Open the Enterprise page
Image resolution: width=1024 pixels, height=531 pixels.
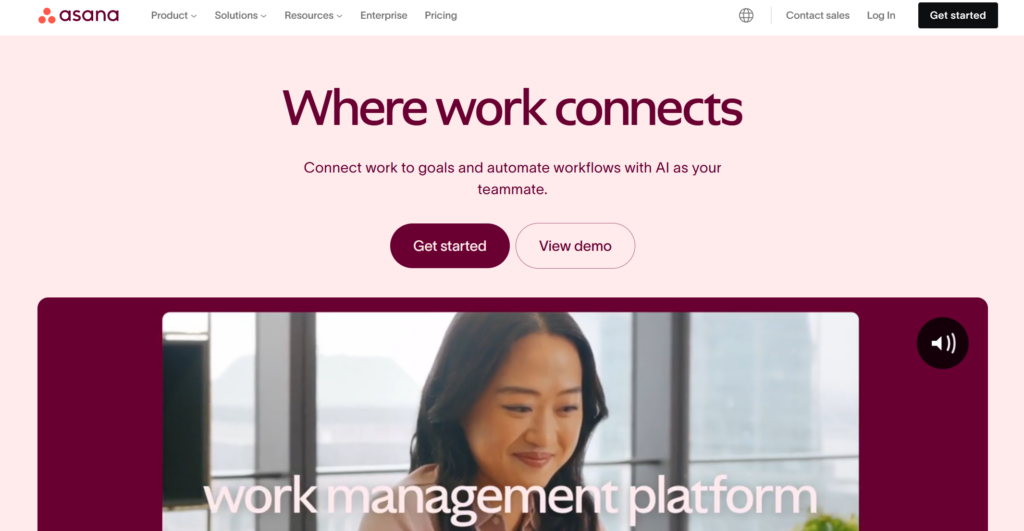(x=383, y=15)
